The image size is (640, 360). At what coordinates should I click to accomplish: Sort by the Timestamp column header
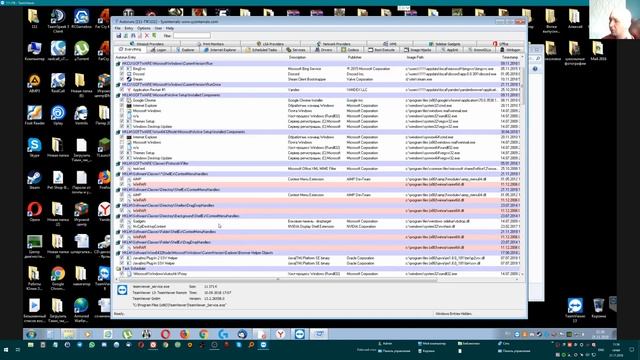pos(510,58)
